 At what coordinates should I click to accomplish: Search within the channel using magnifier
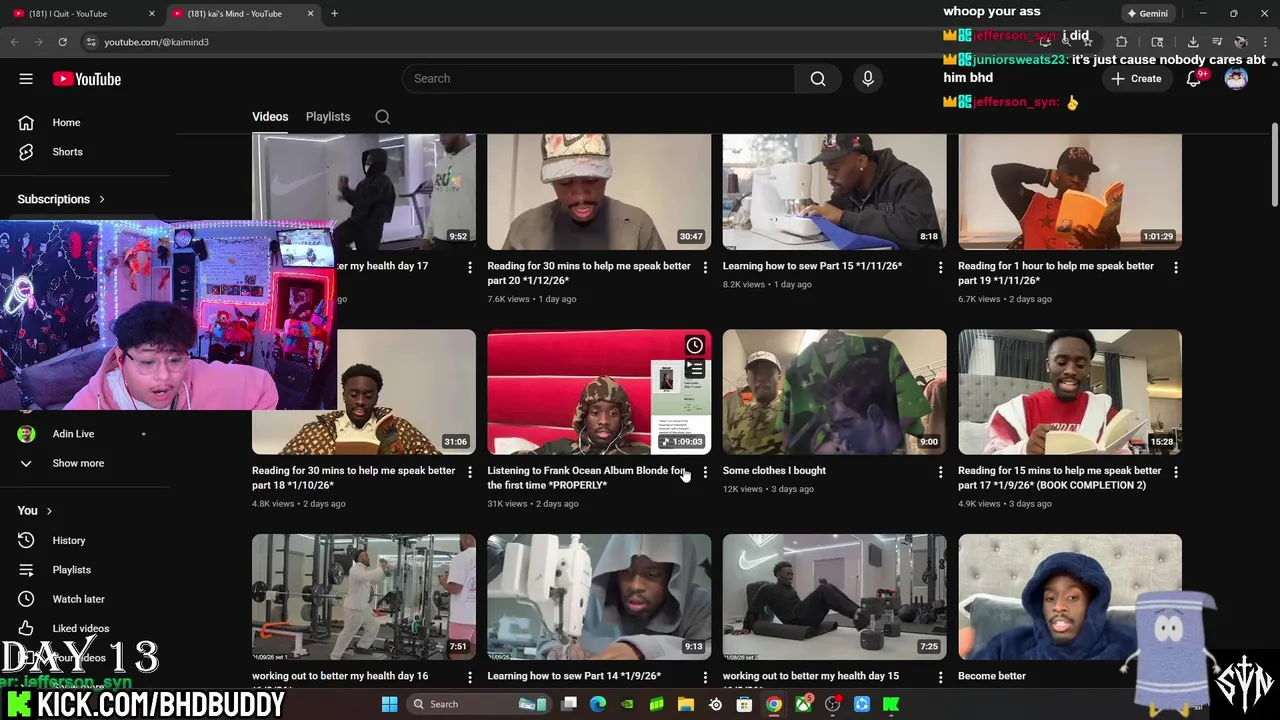[382, 117]
